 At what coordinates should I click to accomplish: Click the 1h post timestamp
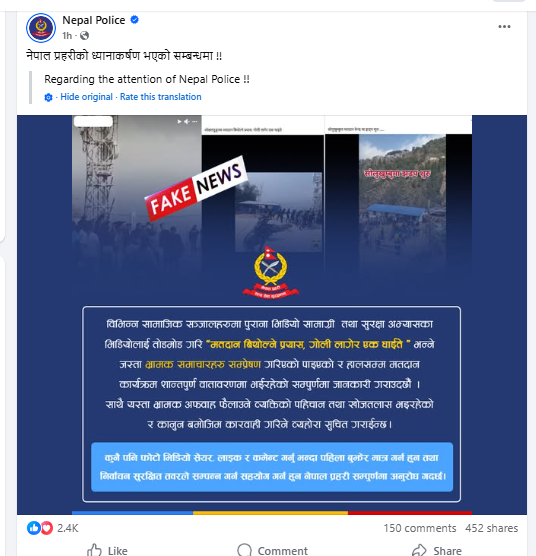click(67, 35)
